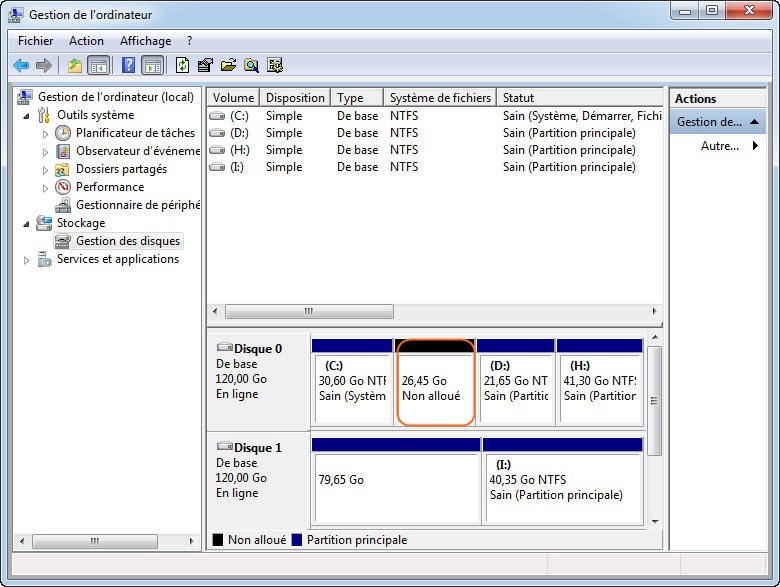The width and height of the screenshot is (780, 587).
Task: Toggle the show/hide Action pane toolbar button
Action: (152, 66)
